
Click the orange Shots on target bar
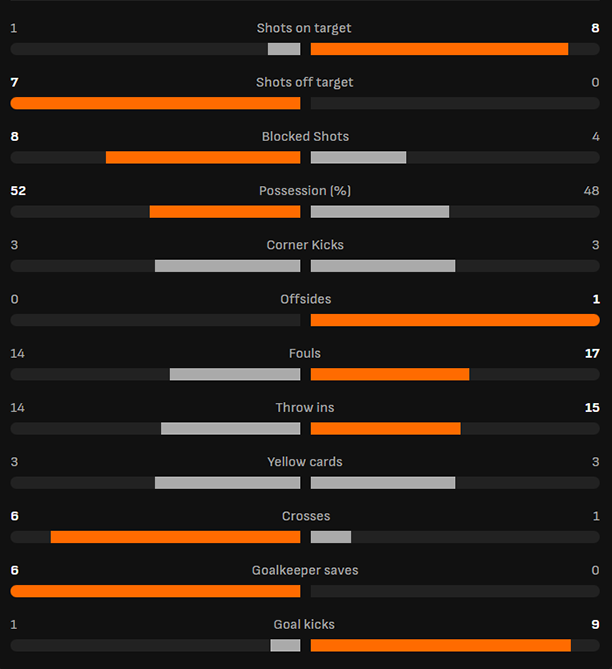pos(439,49)
